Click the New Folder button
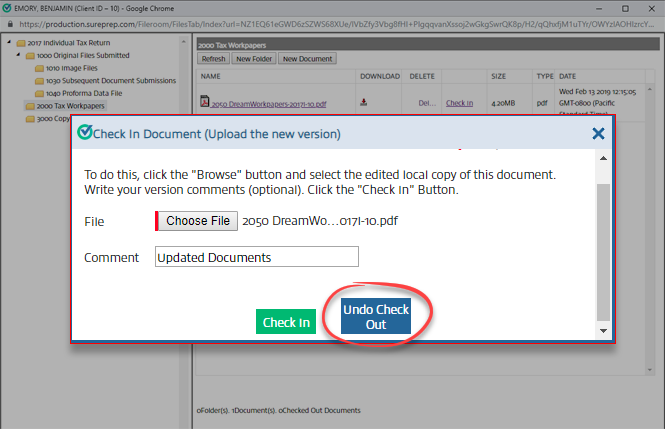 (x=253, y=59)
